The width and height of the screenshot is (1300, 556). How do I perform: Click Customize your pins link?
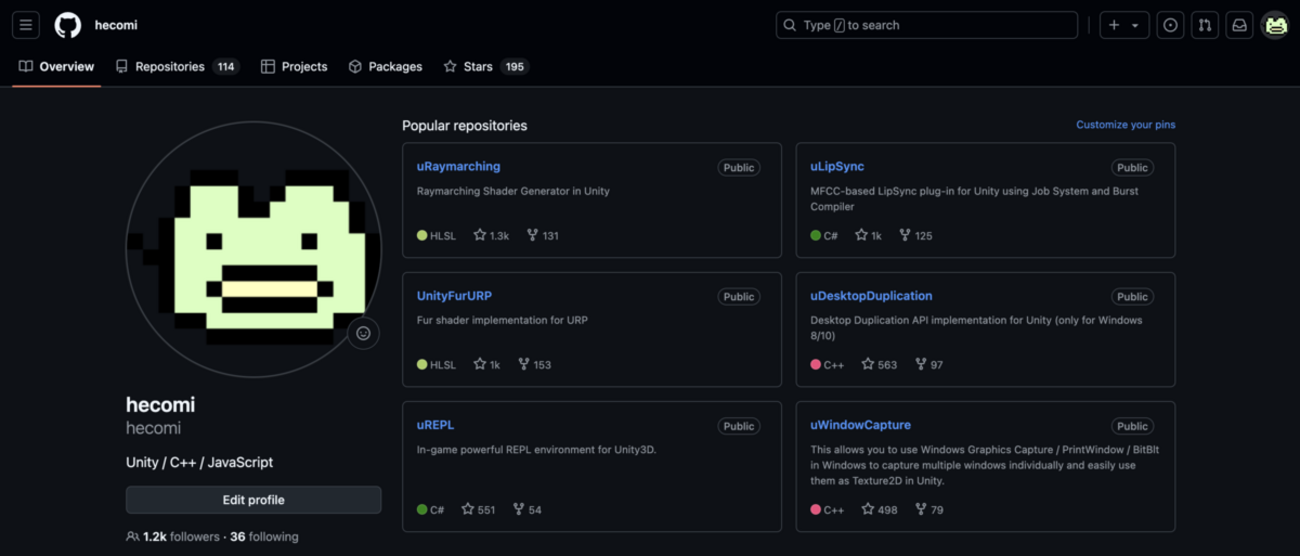1125,125
